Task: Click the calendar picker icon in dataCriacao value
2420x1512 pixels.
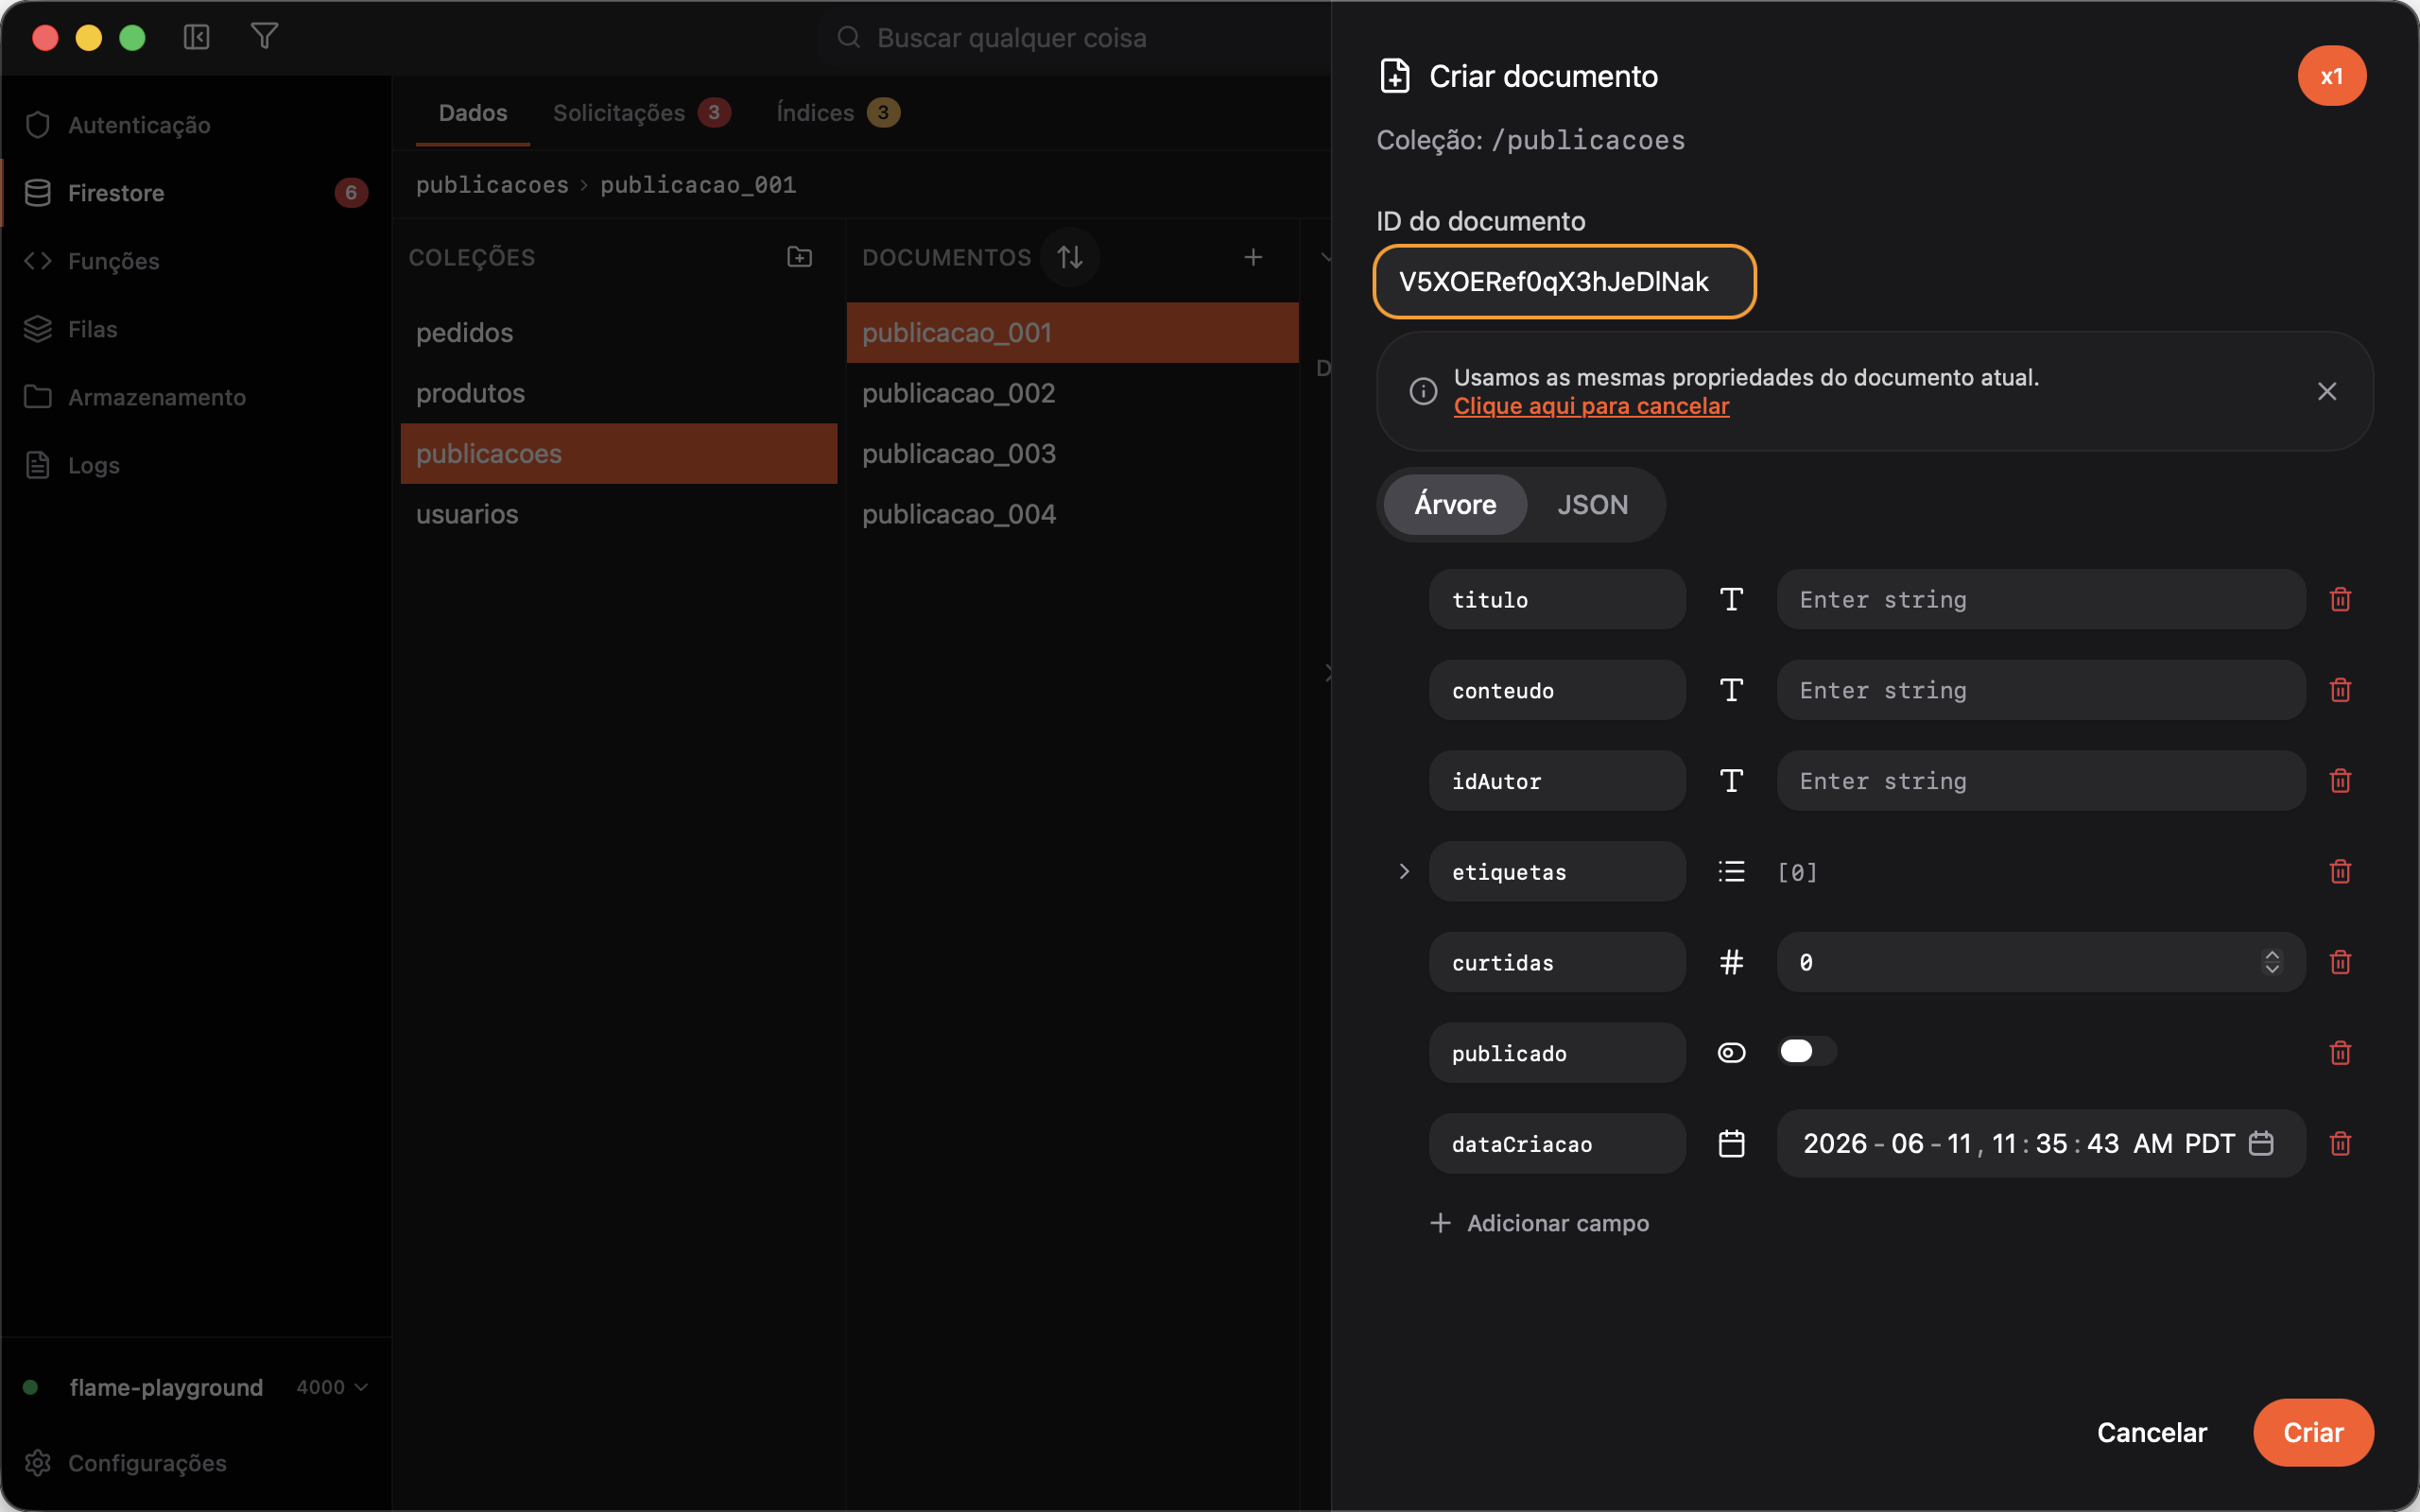Action: 2260,1143
